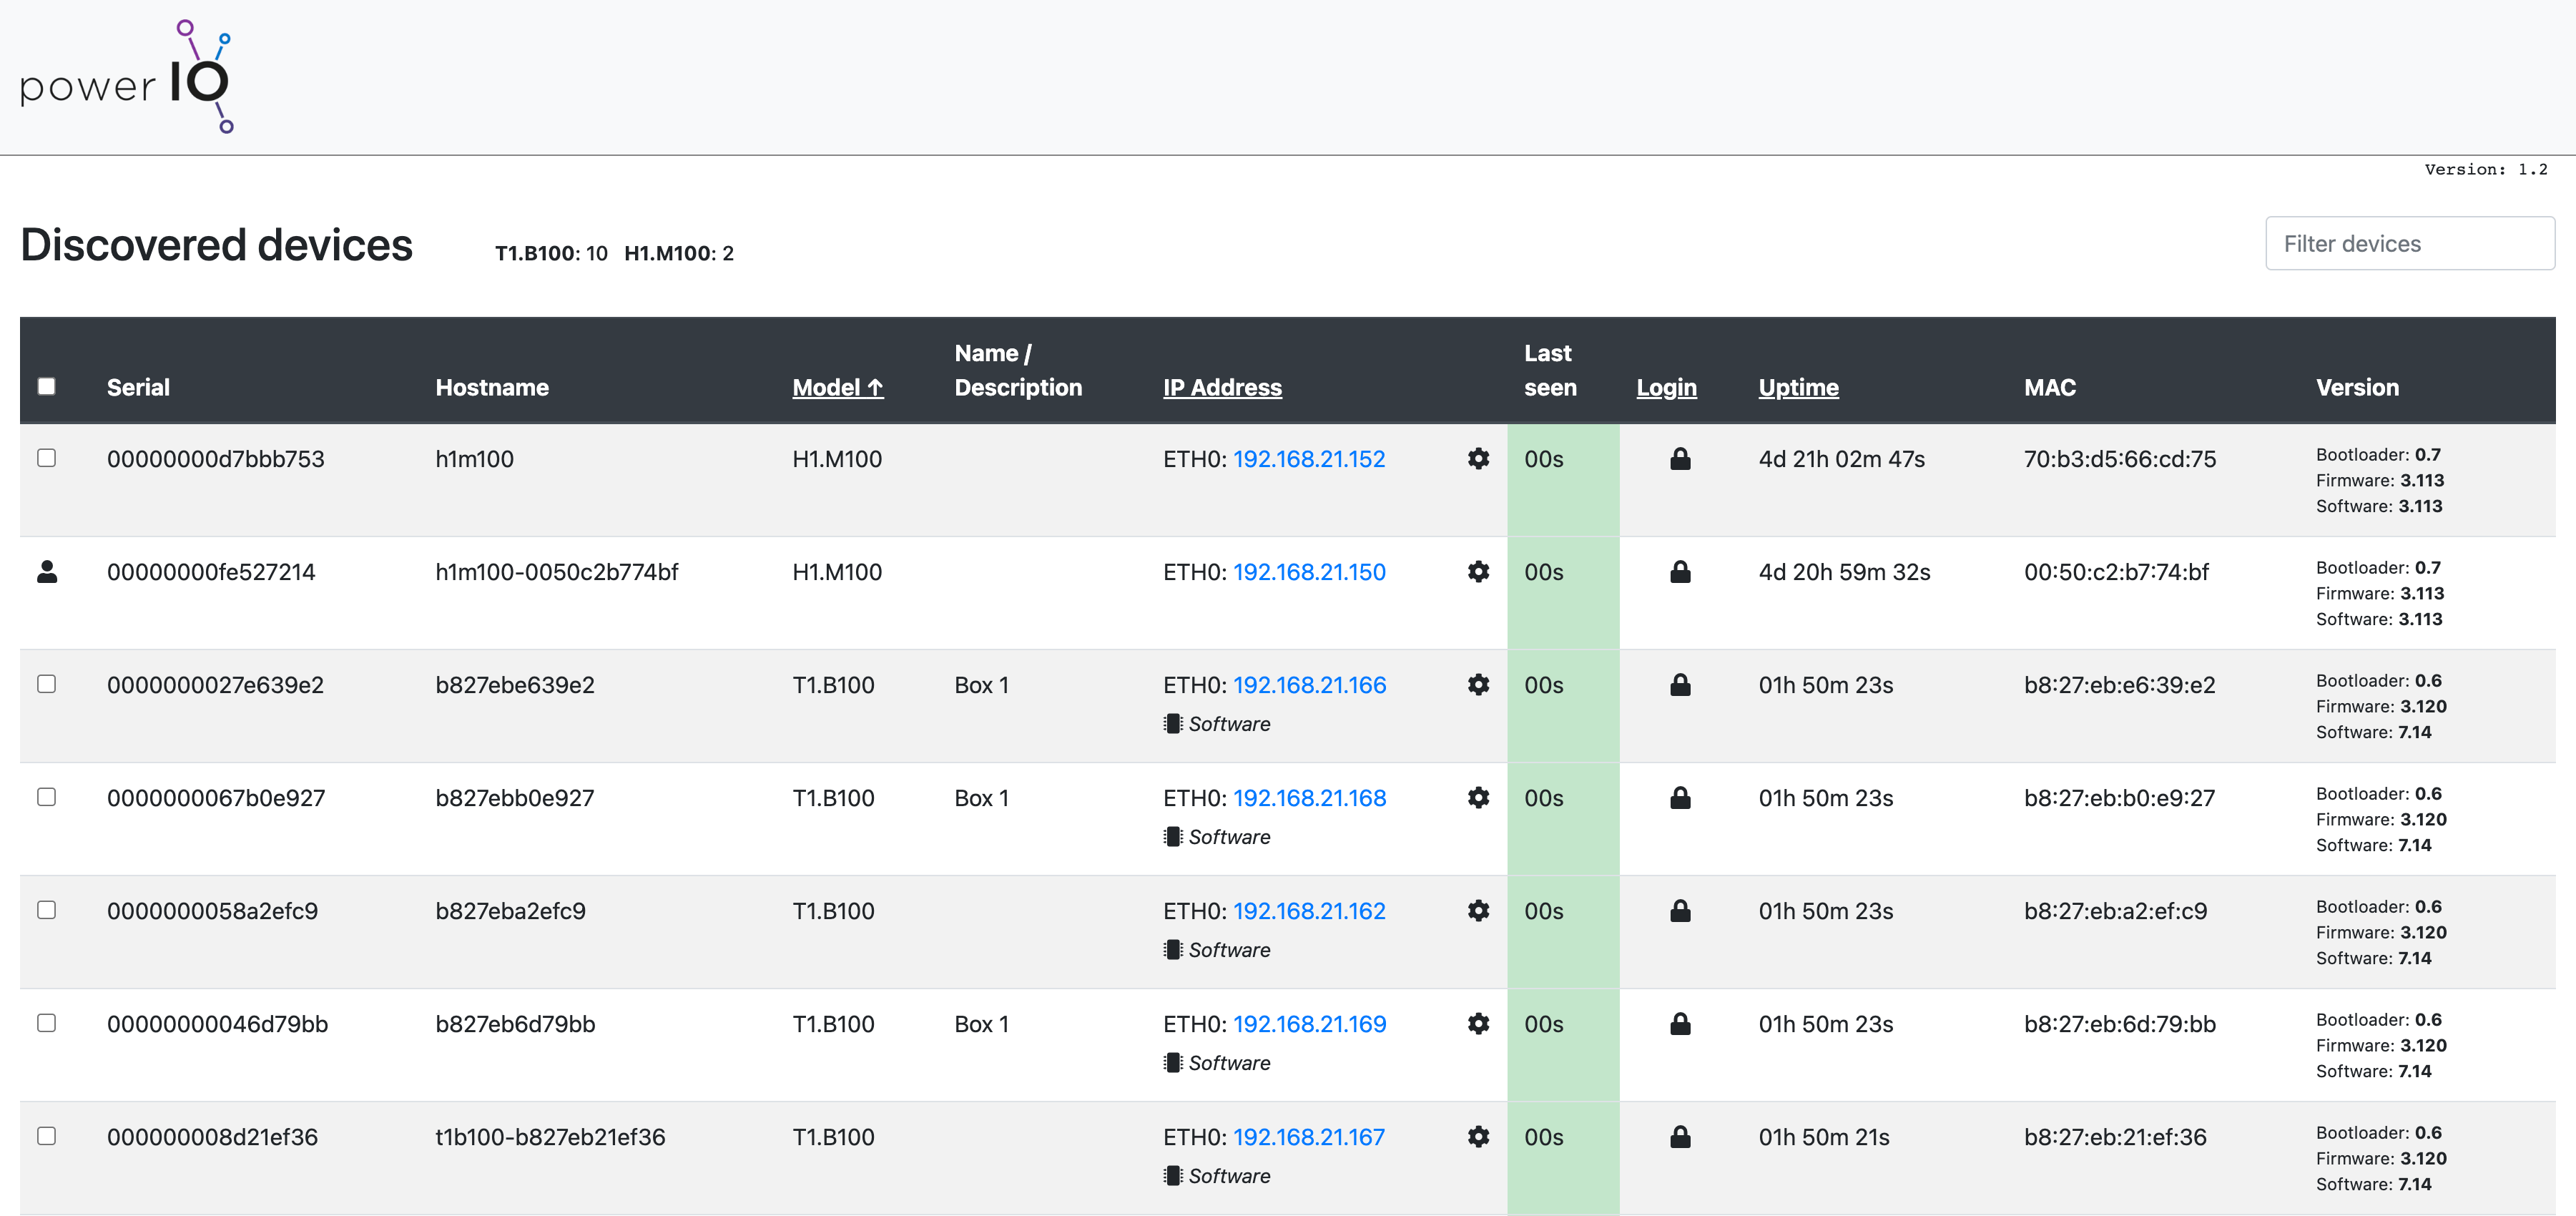Sort devices by Uptime header
This screenshot has height=1216, width=2576.
point(1797,387)
